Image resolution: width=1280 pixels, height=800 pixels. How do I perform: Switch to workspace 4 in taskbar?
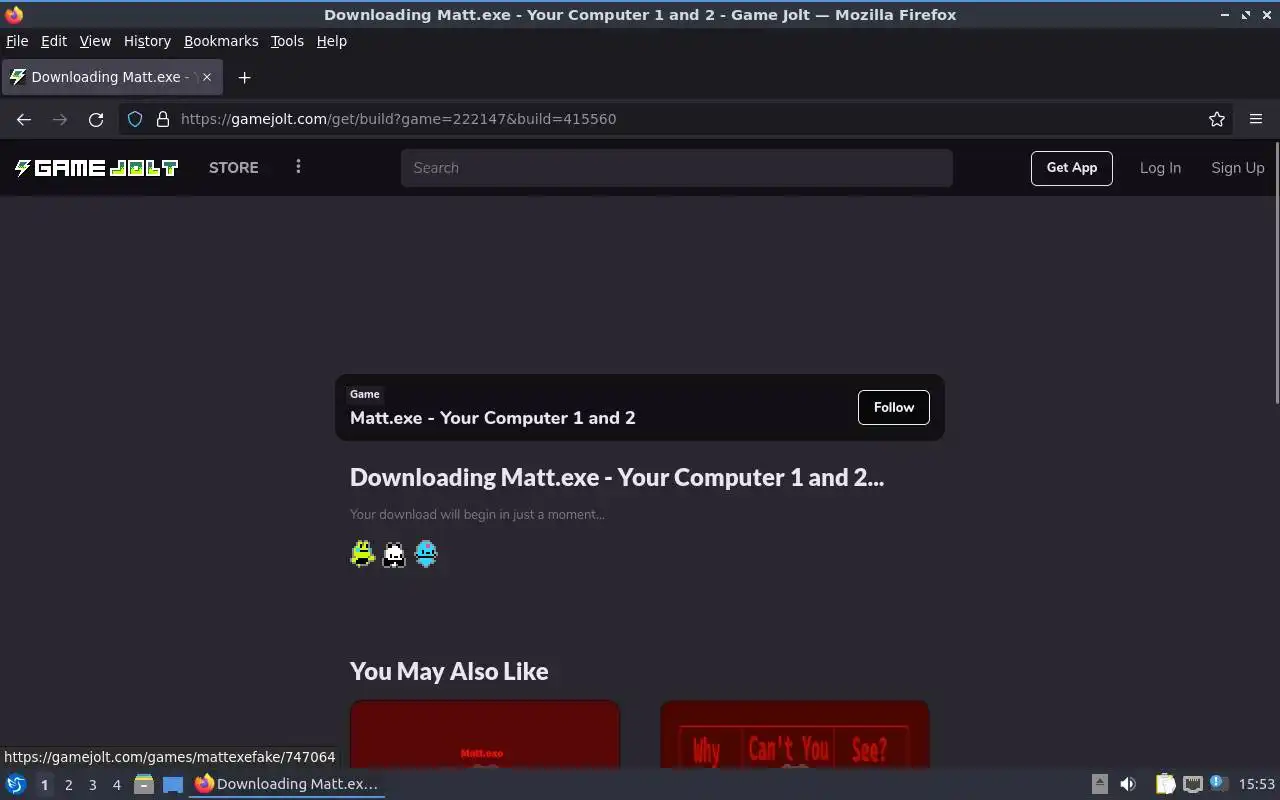pos(117,785)
